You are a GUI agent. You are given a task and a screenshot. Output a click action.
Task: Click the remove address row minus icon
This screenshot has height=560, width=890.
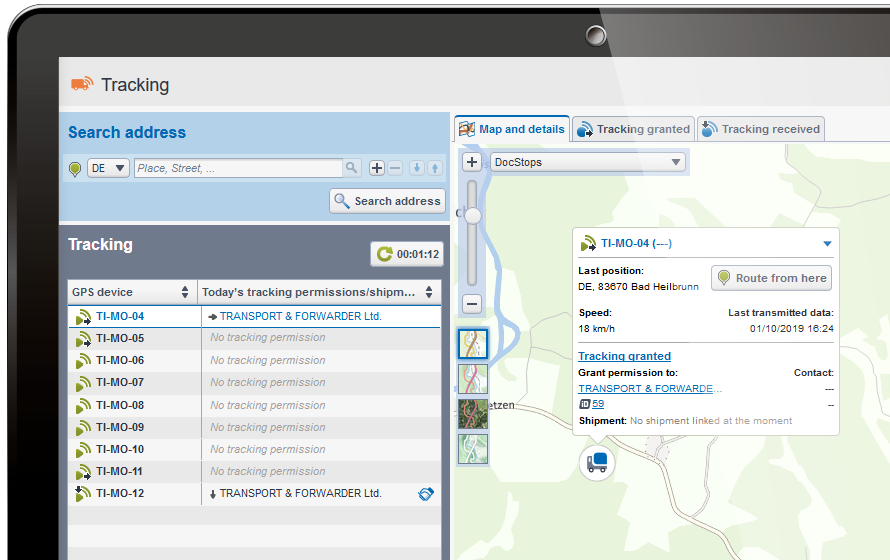[396, 168]
